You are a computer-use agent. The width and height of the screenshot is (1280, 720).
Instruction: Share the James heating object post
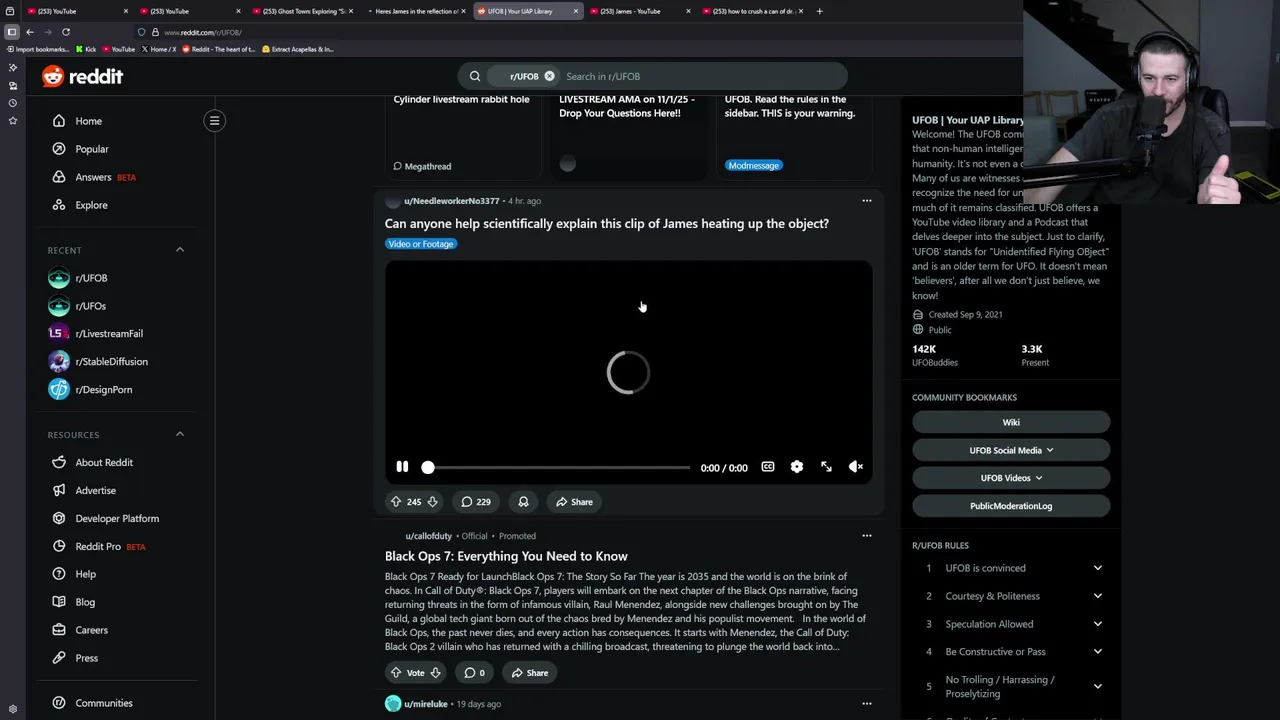tap(574, 502)
